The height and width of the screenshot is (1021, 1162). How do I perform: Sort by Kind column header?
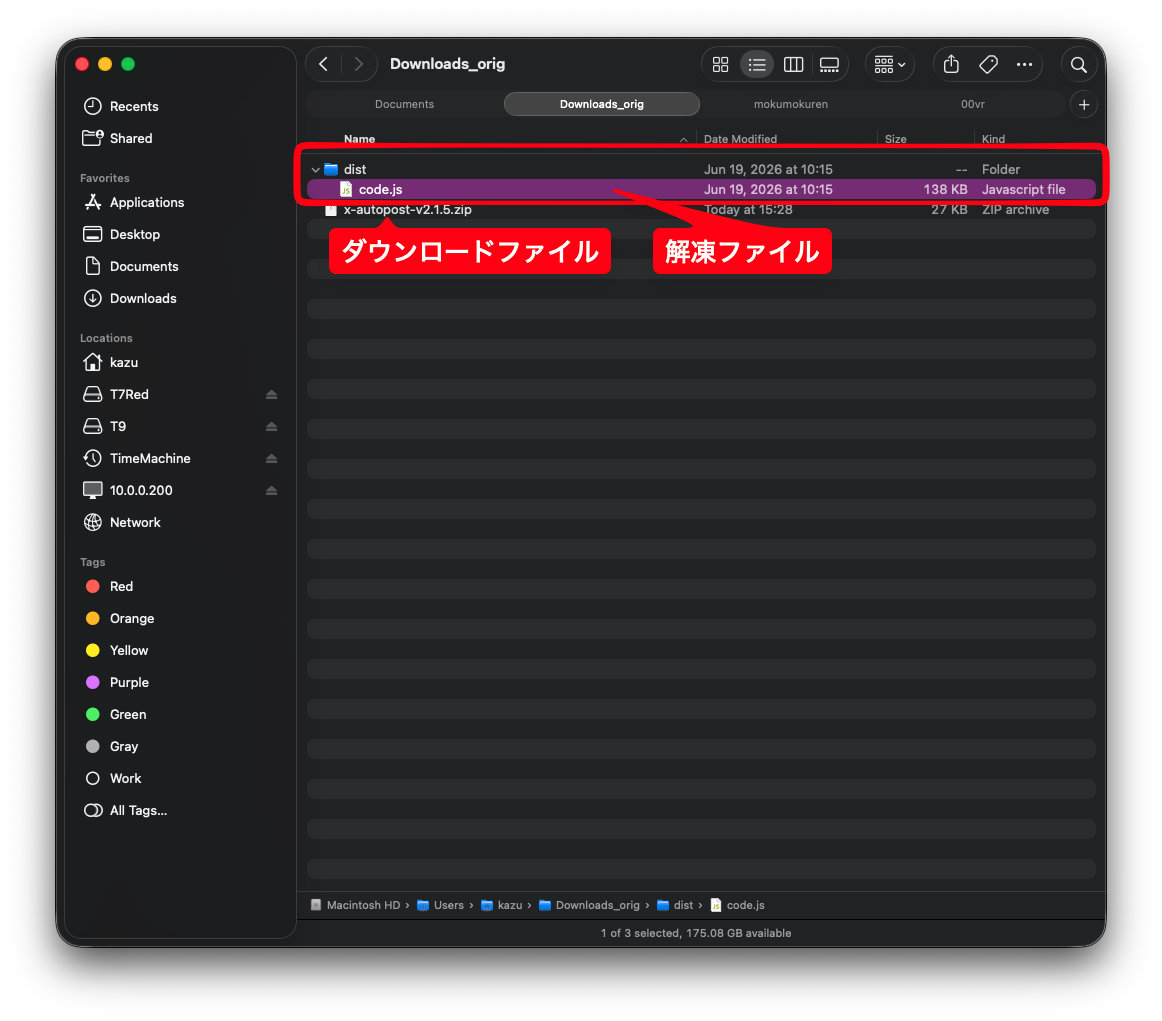coord(993,139)
